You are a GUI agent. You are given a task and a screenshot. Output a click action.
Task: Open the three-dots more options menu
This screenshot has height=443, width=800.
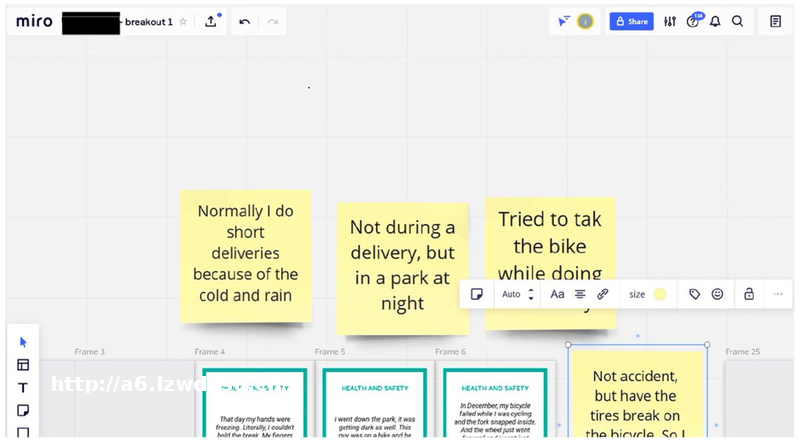tap(778, 294)
